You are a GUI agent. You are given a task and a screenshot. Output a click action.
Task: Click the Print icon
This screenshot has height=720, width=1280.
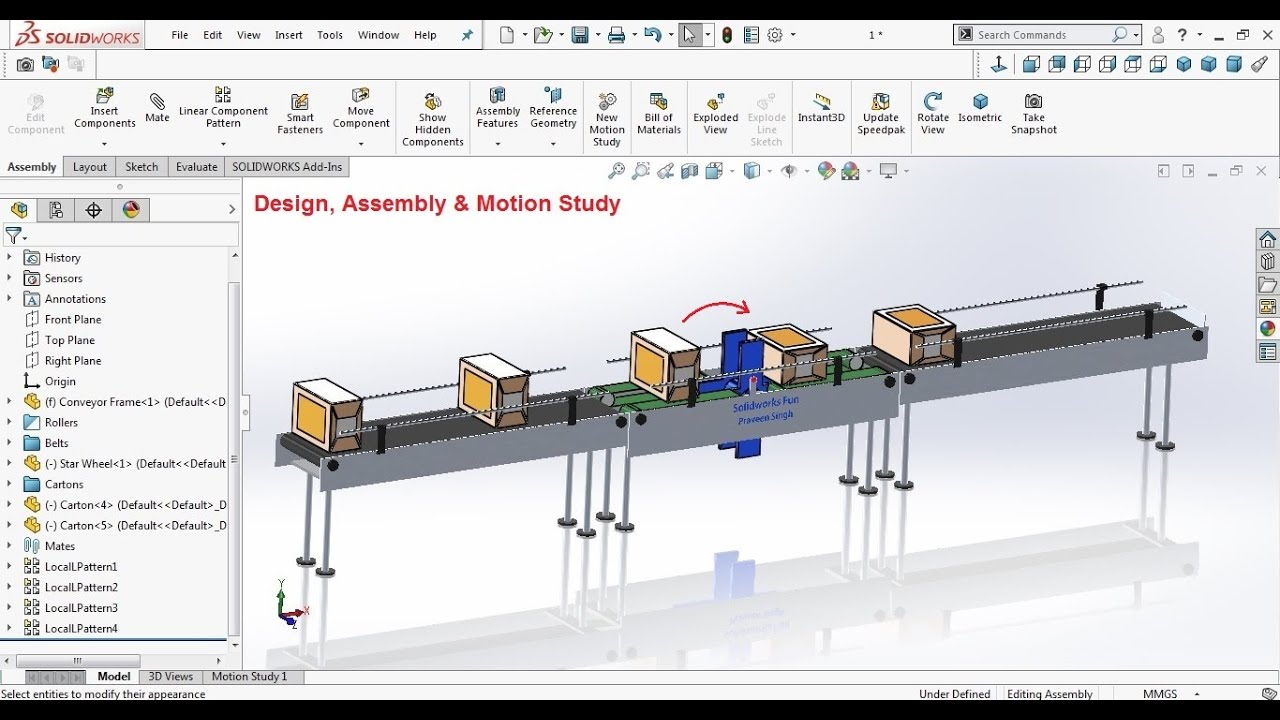[617, 35]
